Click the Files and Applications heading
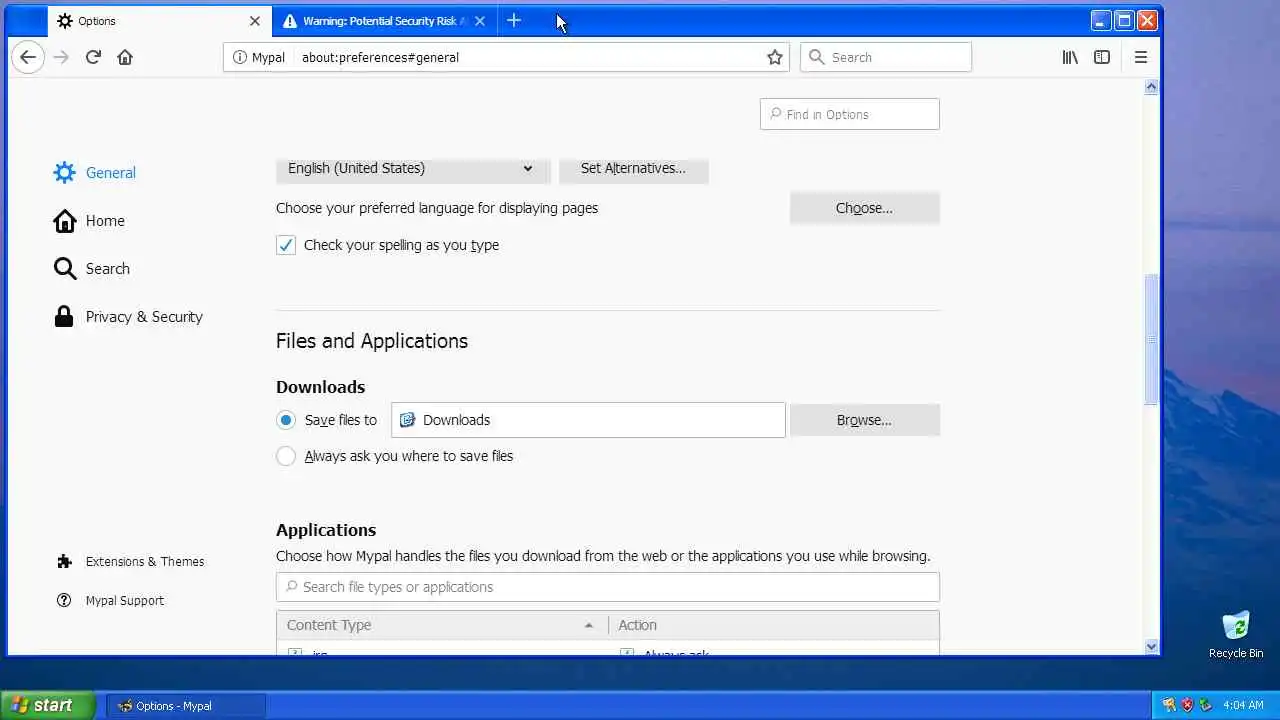 click(372, 341)
